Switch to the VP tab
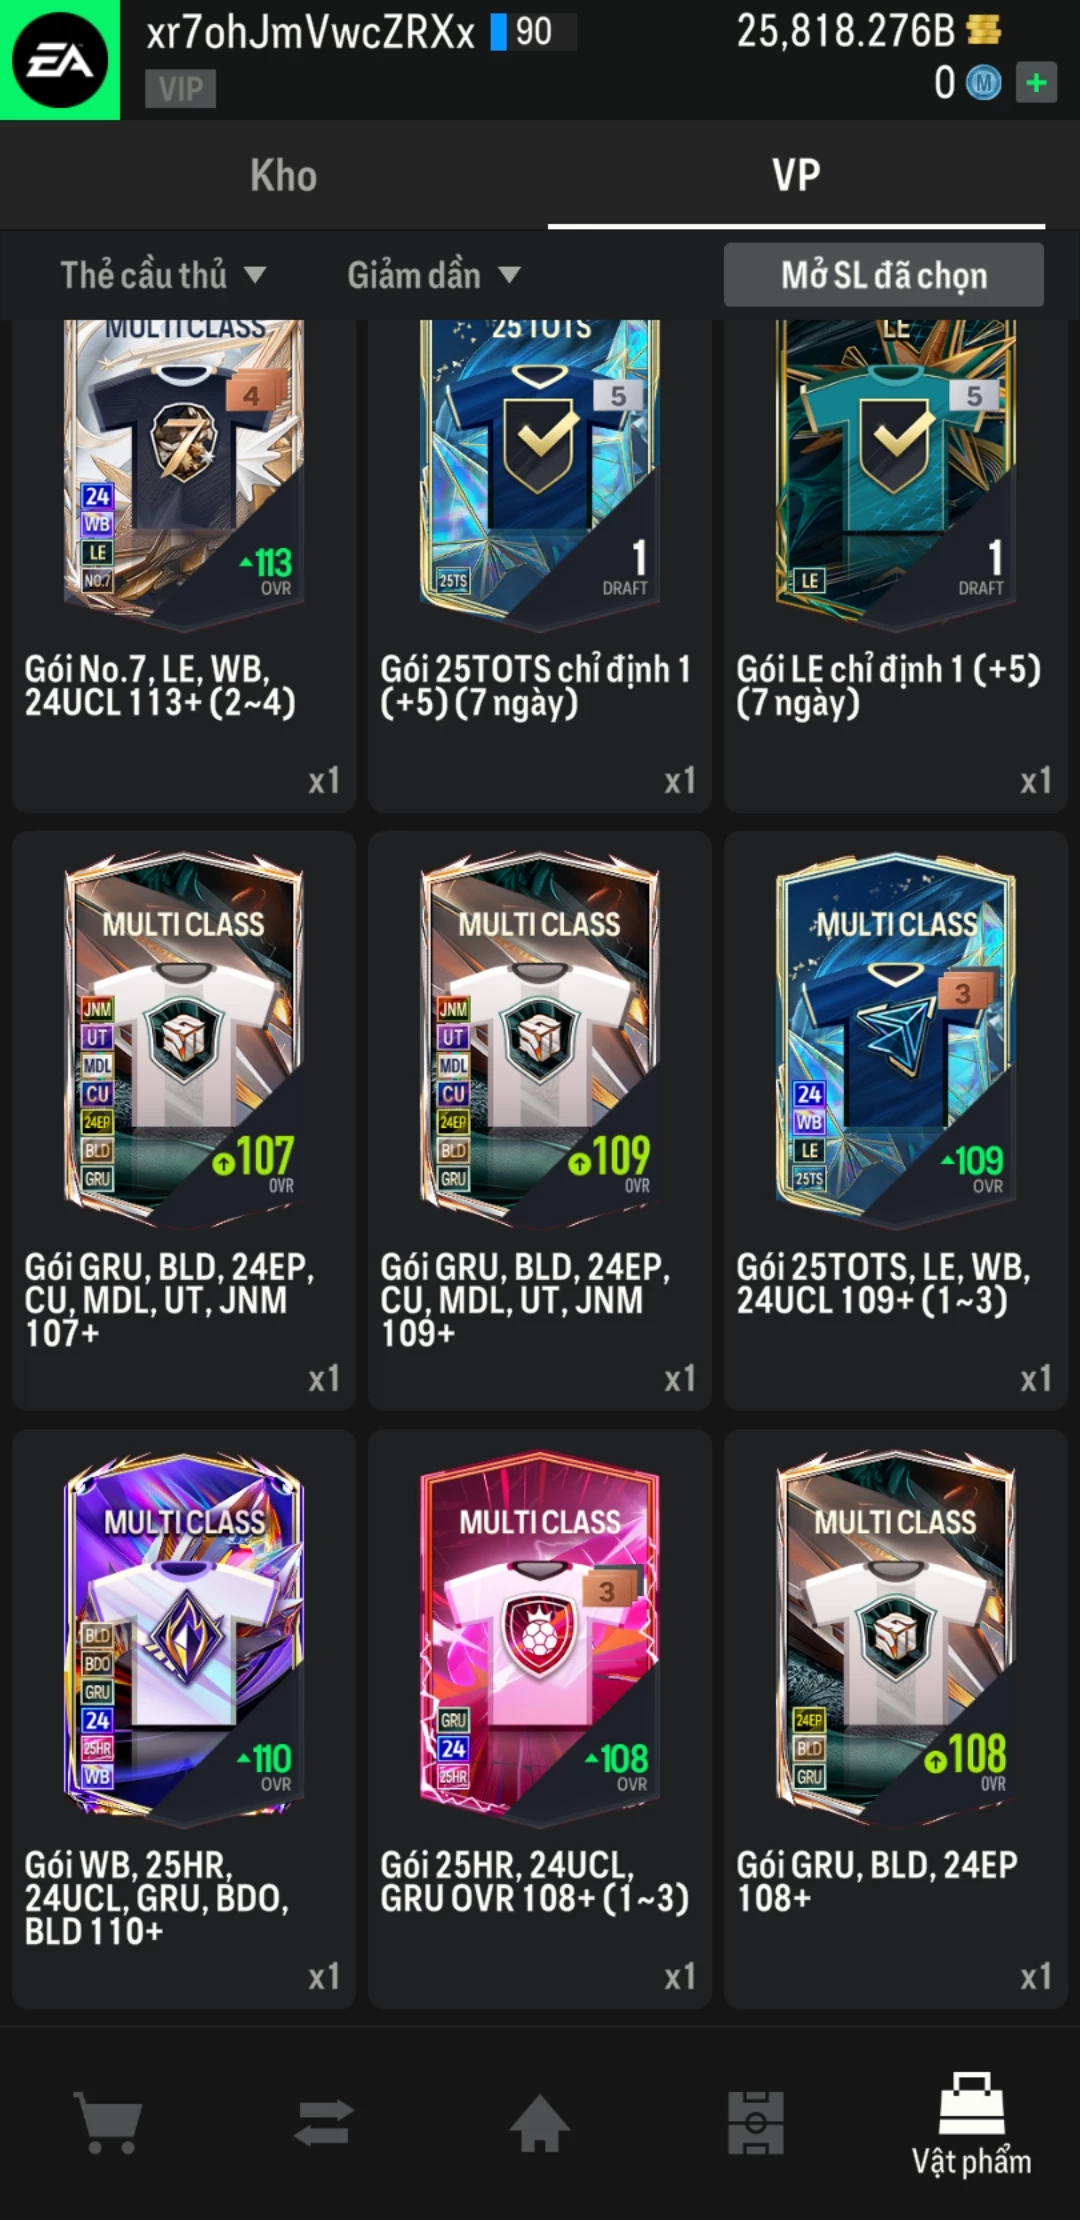Viewport: 1080px width, 2220px height. tap(796, 176)
